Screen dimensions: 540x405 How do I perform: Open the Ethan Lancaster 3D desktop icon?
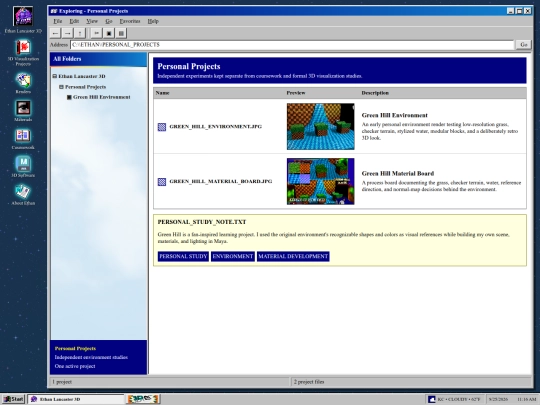pos(23,19)
